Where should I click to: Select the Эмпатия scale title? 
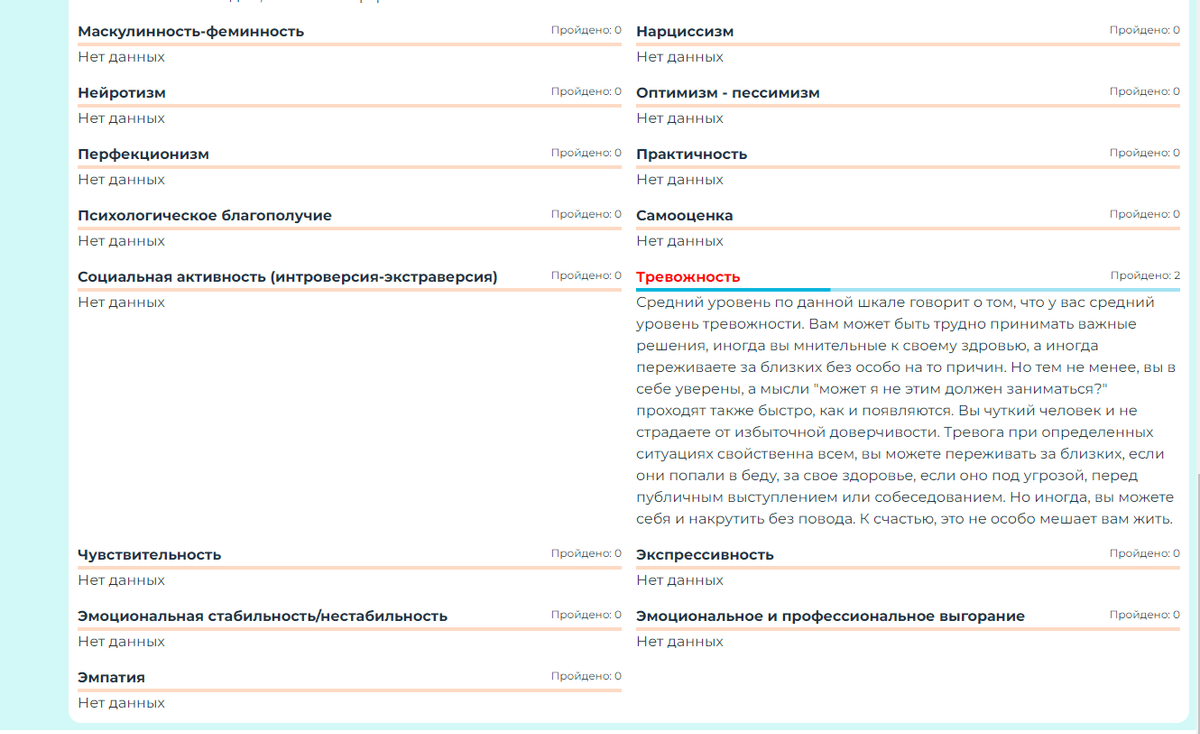(112, 678)
